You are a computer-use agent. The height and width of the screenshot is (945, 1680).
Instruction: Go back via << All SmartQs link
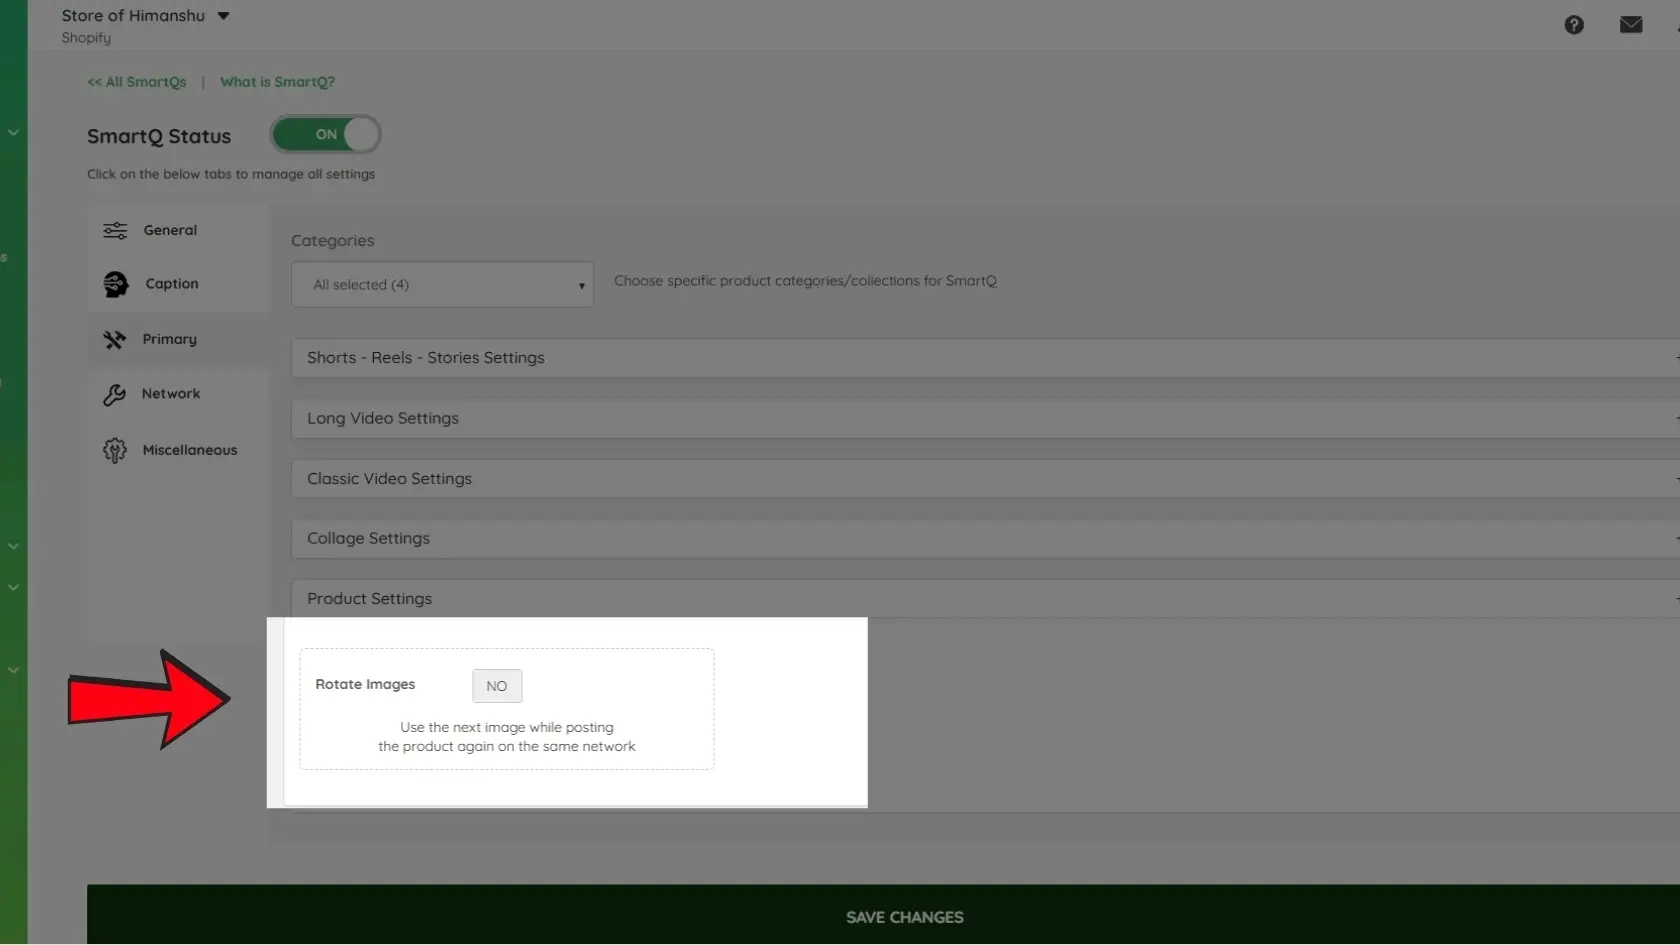[x=136, y=82]
